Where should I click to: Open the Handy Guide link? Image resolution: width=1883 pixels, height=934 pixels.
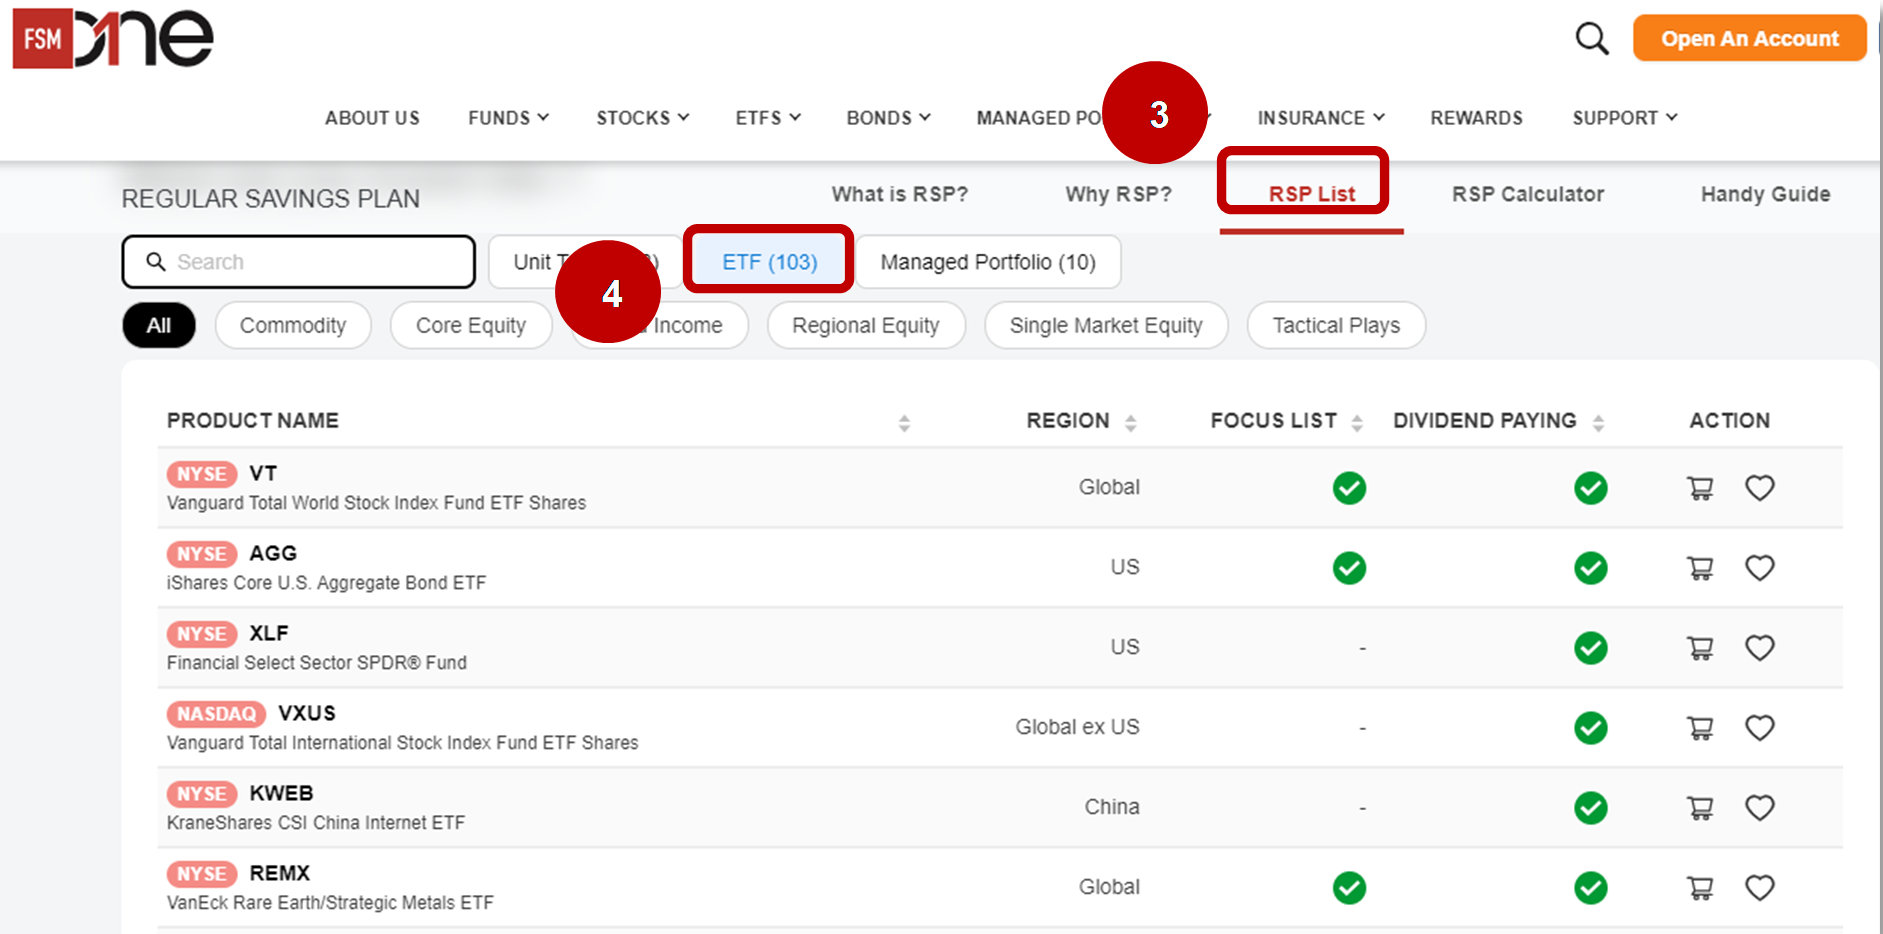1765,194
